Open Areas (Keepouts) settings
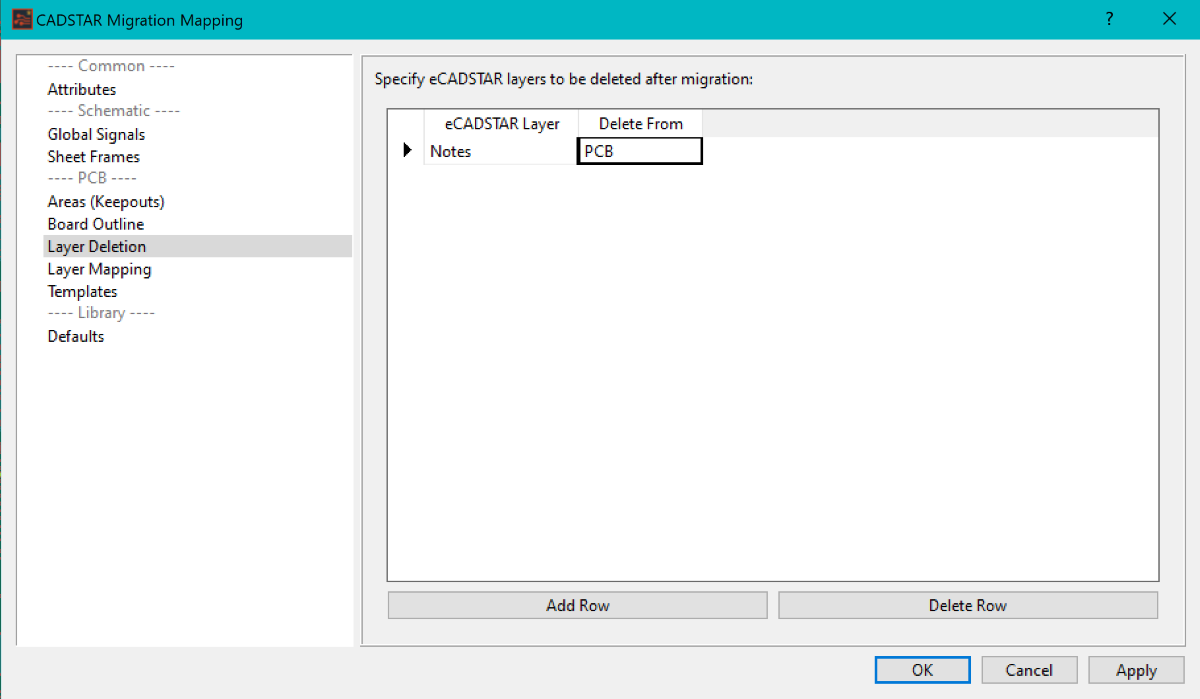This screenshot has height=699, width=1200. pyautogui.click(x=106, y=201)
